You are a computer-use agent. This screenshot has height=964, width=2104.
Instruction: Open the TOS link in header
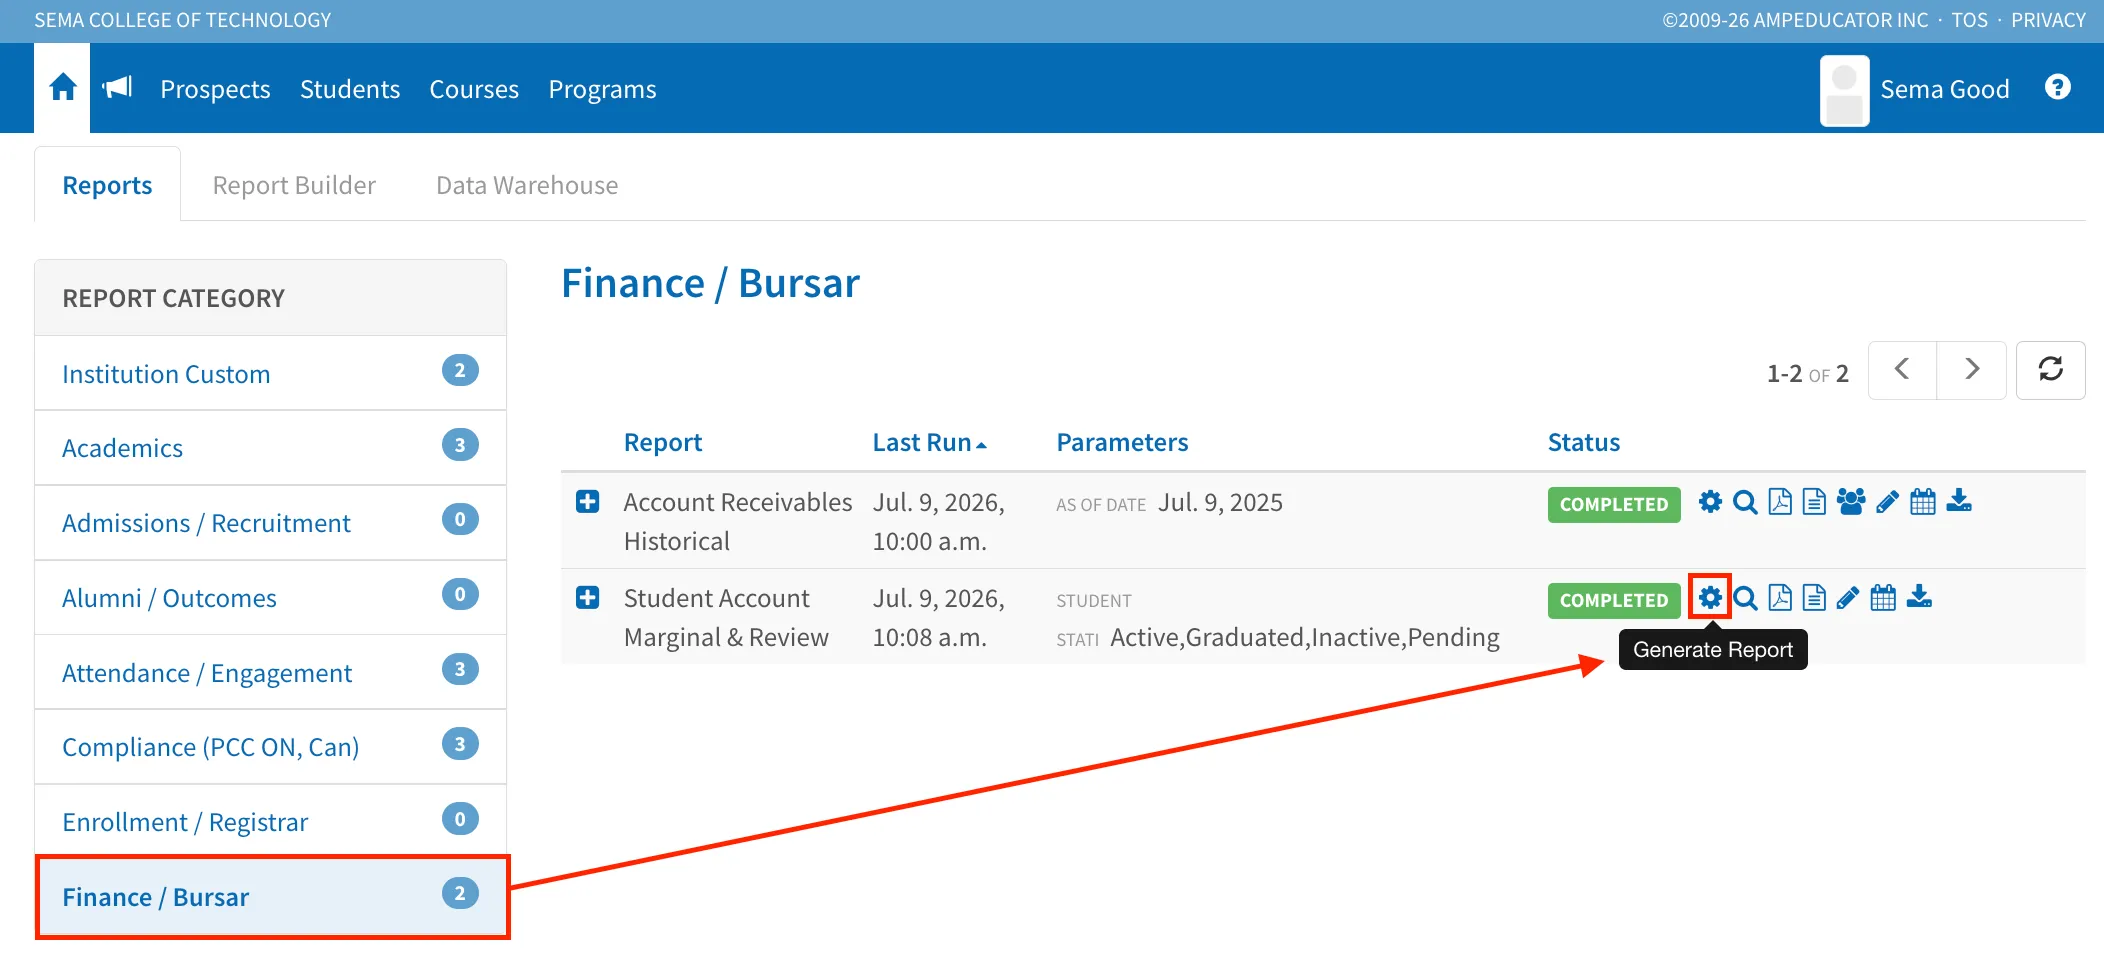1969,20
